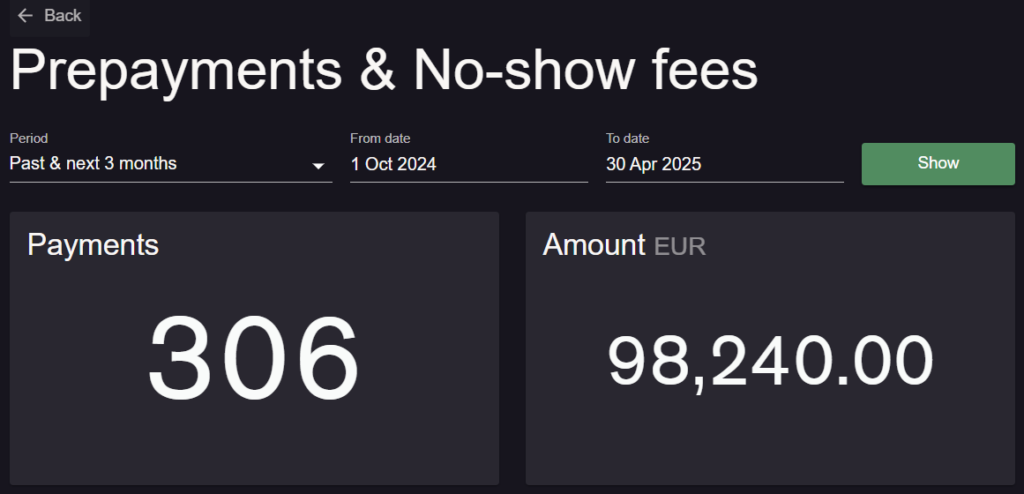Viewport: 1024px width, 494px height.
Task: Select the 98,240.00 amount value
Action: click(x=770, y=361)
